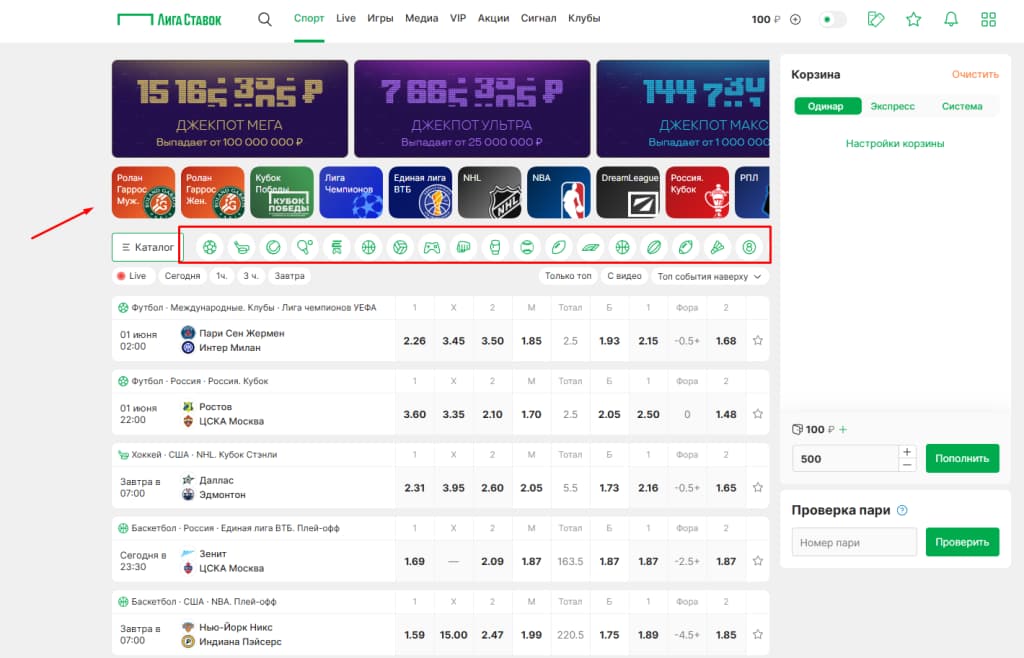This screenshot has width=1024, height=658.
Task: Open the Джекпот Мега banner
Action: 230,108
